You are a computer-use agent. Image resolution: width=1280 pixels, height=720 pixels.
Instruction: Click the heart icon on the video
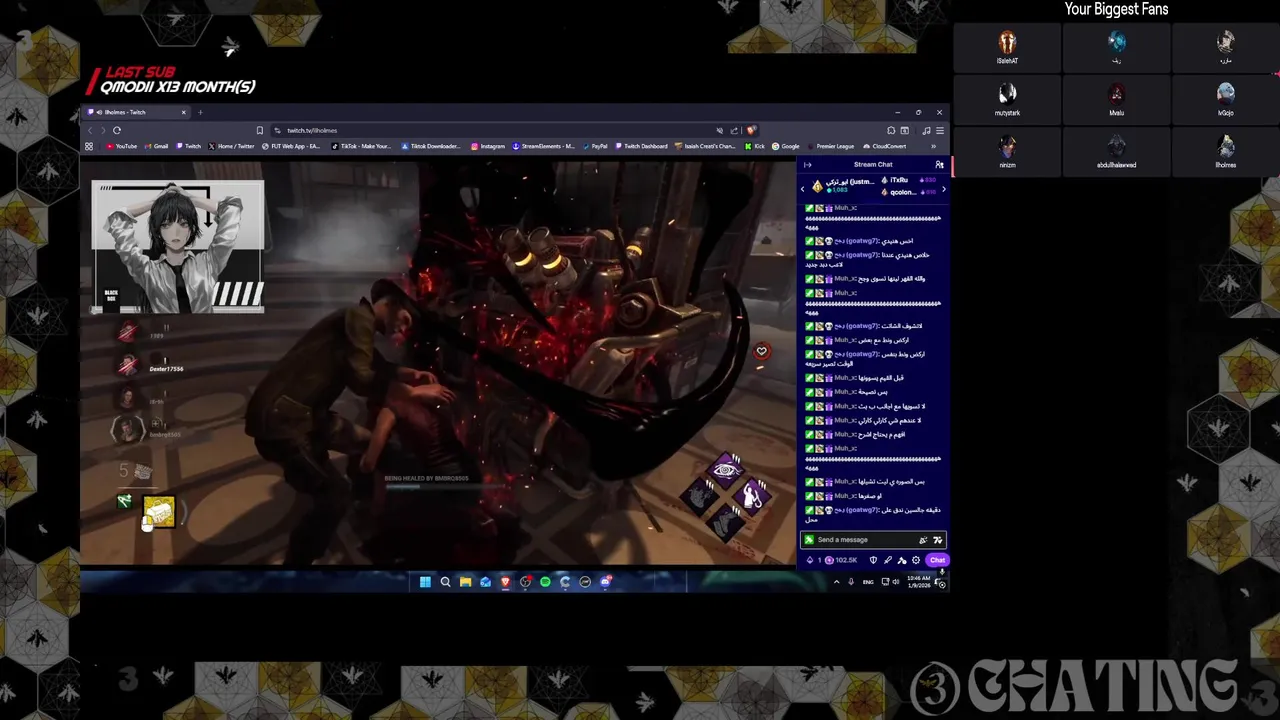point(761,351)
